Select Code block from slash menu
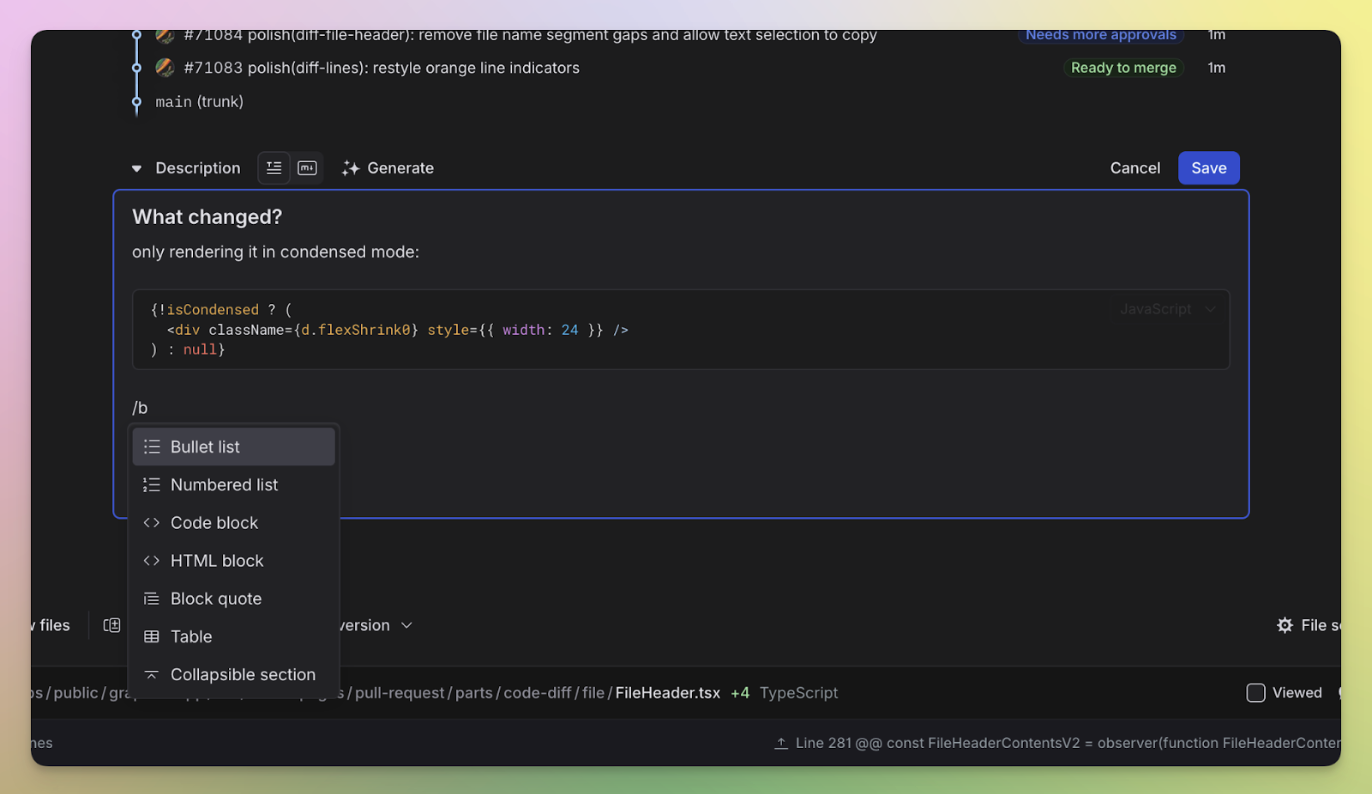Image resolution: width=1372 pixels, height=794 pixels. [214, 522]
